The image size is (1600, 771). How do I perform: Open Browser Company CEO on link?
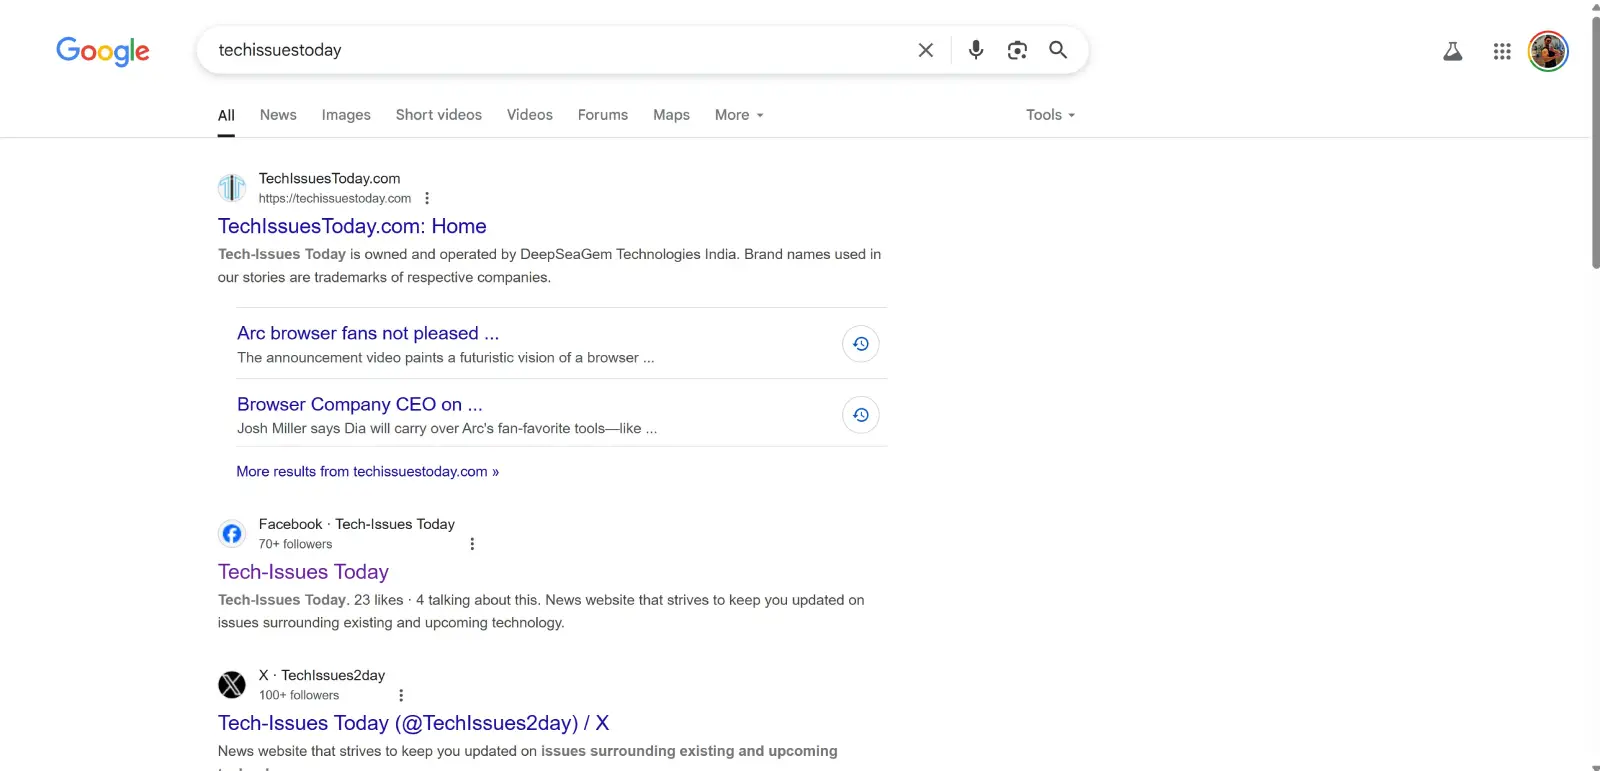pyautogui.click(x=360, y=404)
